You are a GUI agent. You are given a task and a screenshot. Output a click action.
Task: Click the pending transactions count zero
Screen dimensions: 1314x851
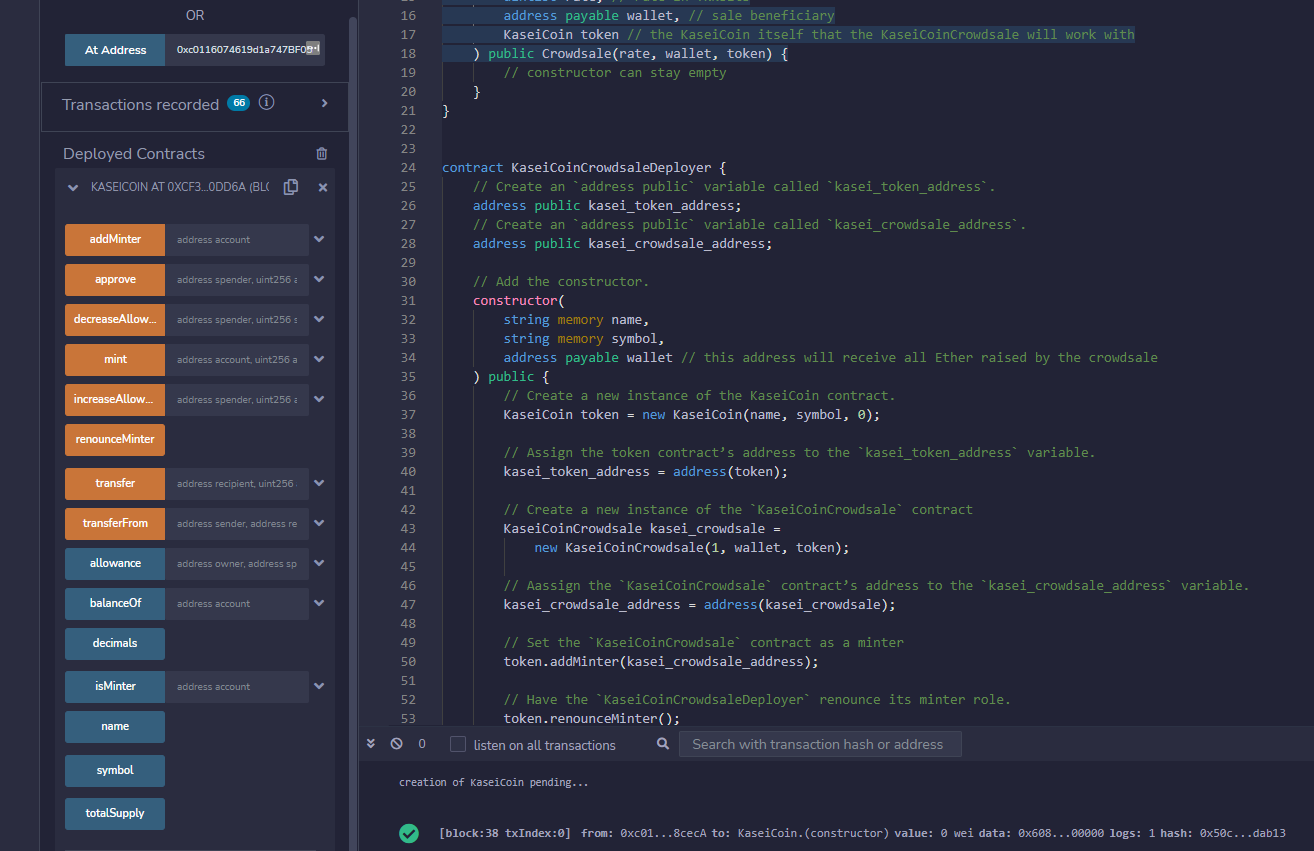click(422, 744)
